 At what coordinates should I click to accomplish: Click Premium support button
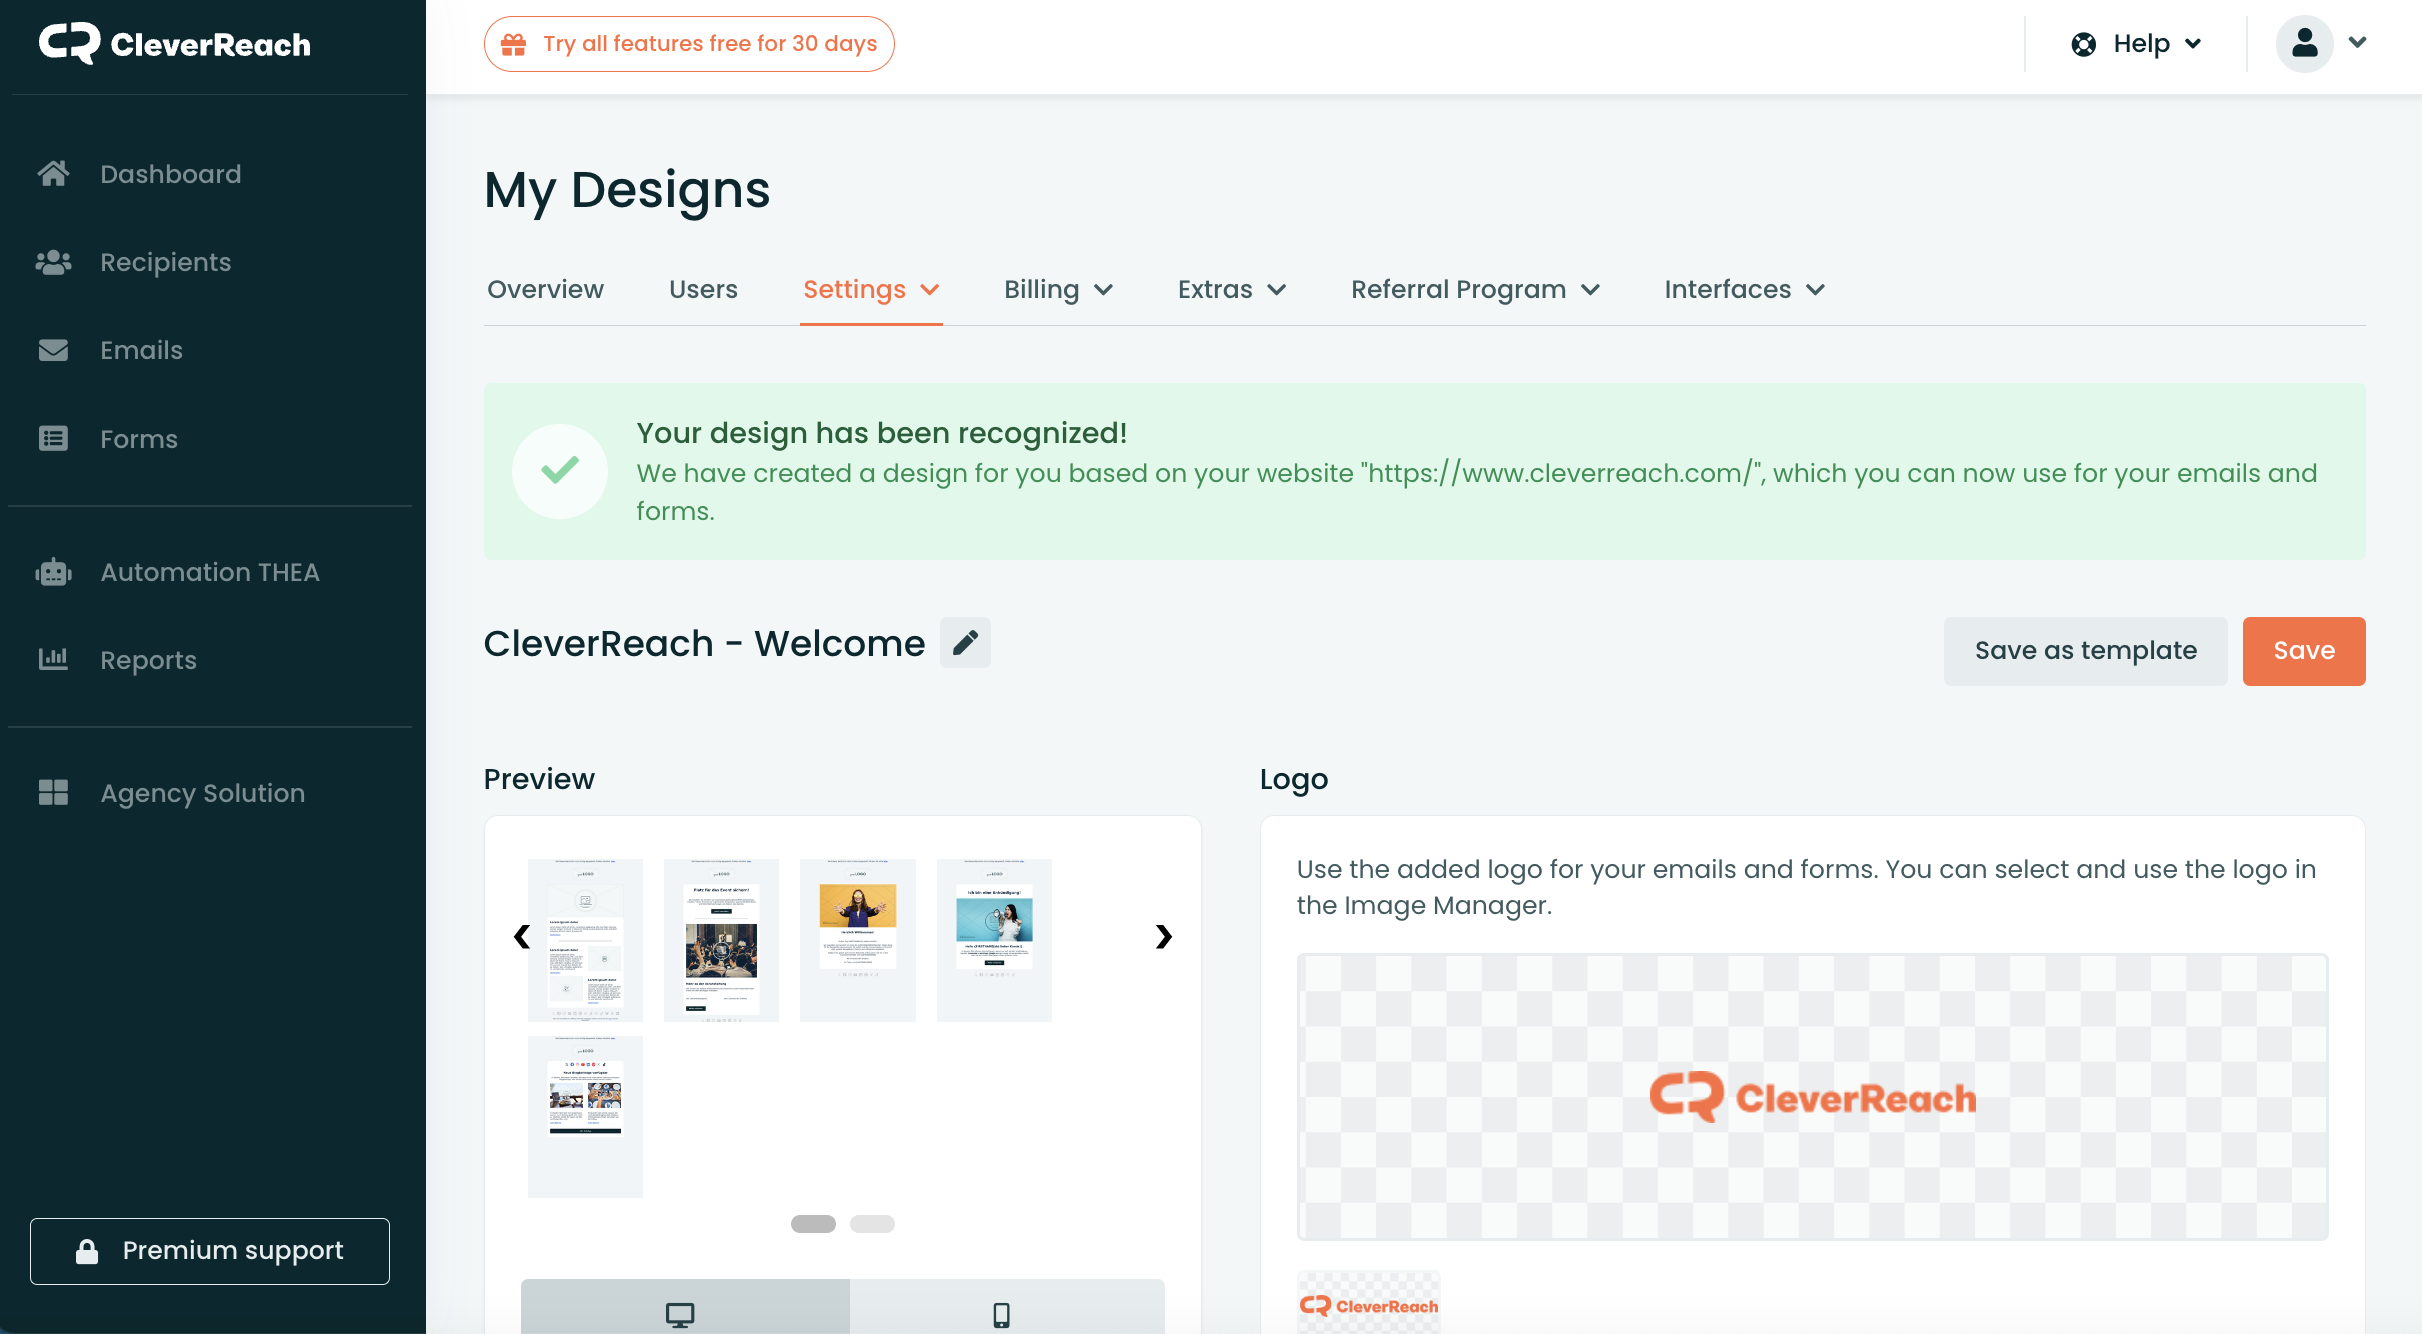(x=210, y=1251)
